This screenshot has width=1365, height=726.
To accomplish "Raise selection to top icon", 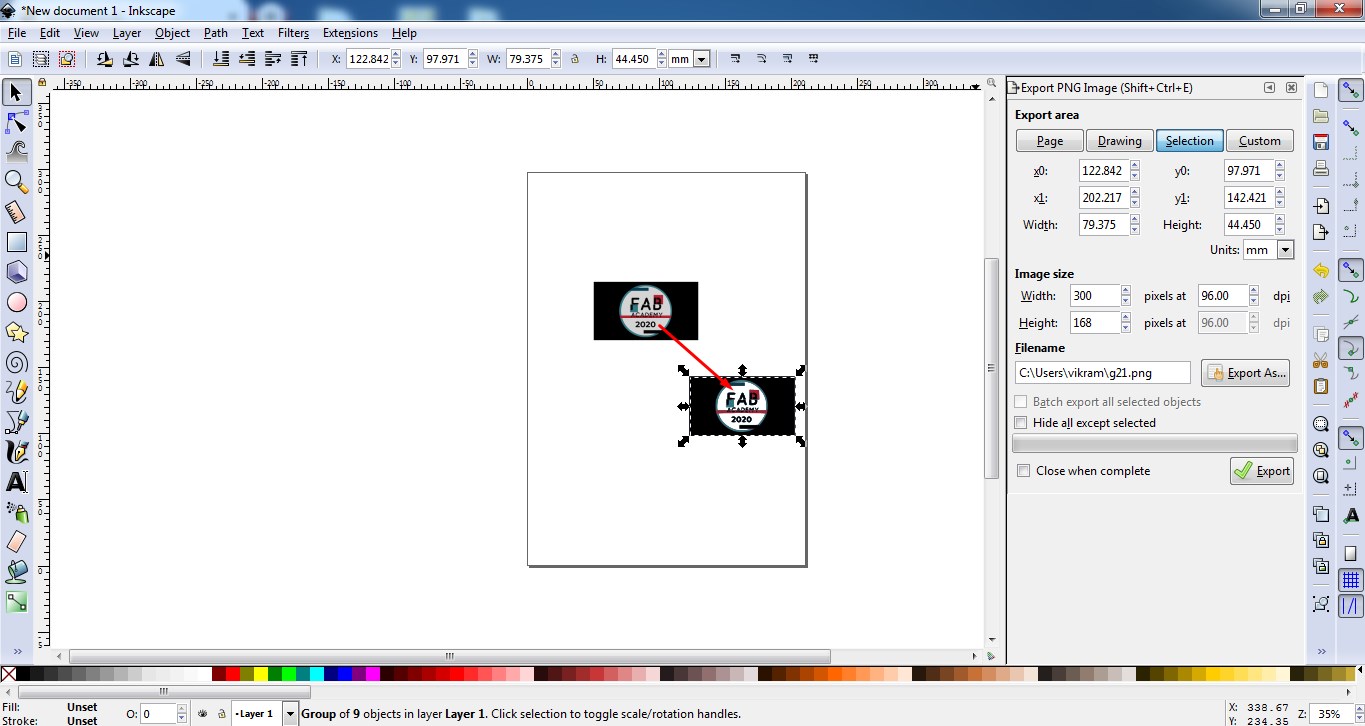I will tap(299, 59).
